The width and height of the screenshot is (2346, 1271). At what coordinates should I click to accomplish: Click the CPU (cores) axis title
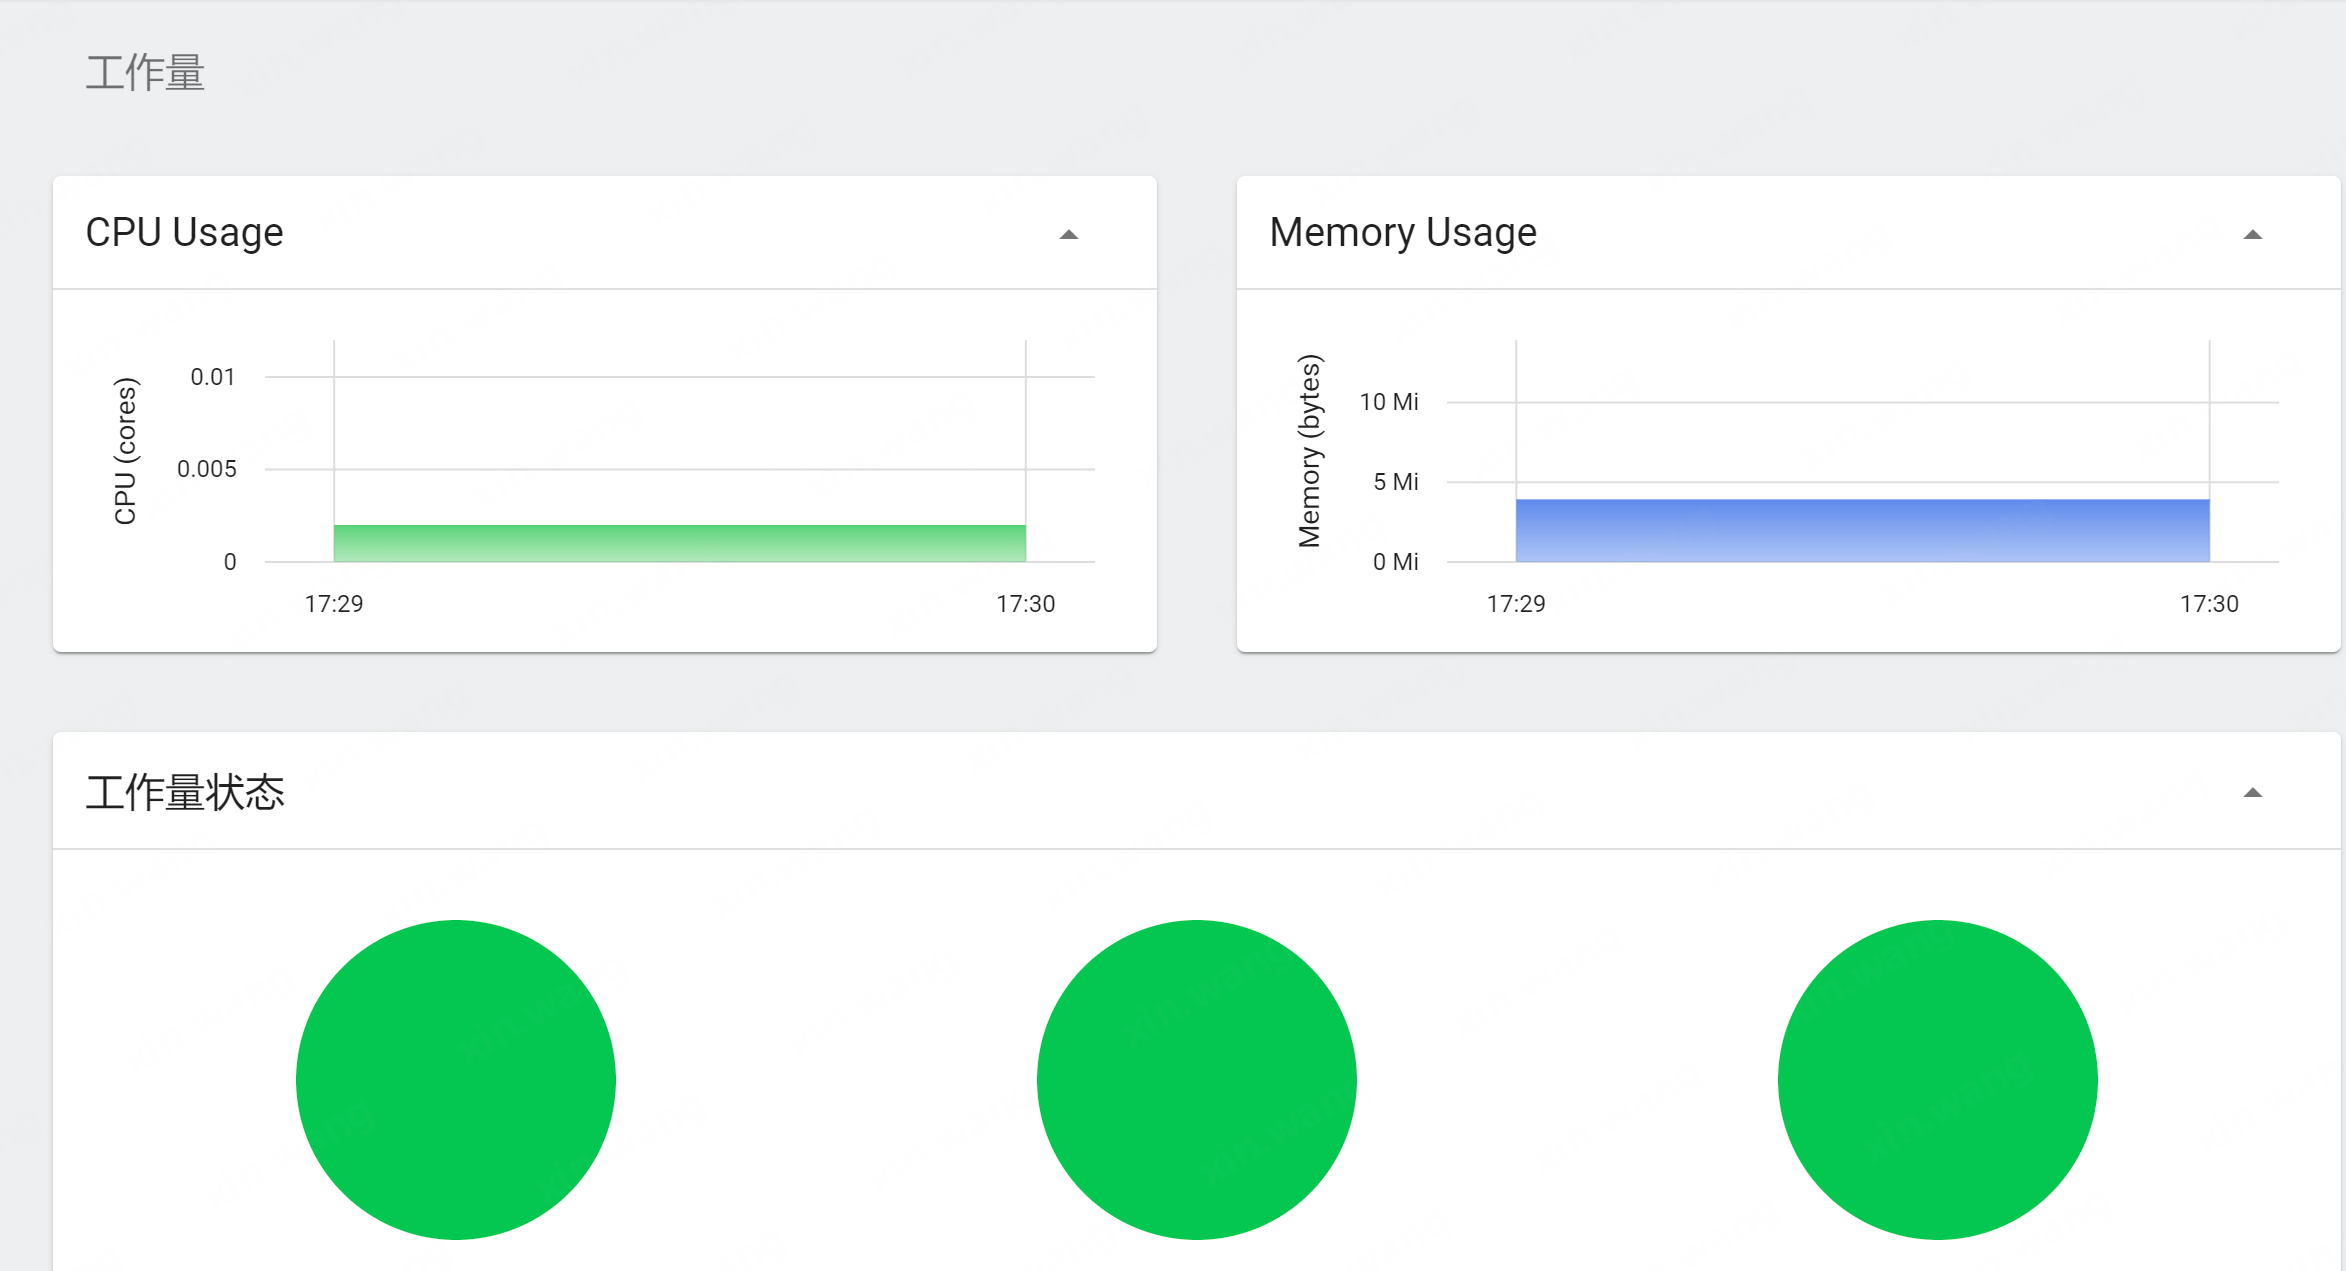click(125, 451)
